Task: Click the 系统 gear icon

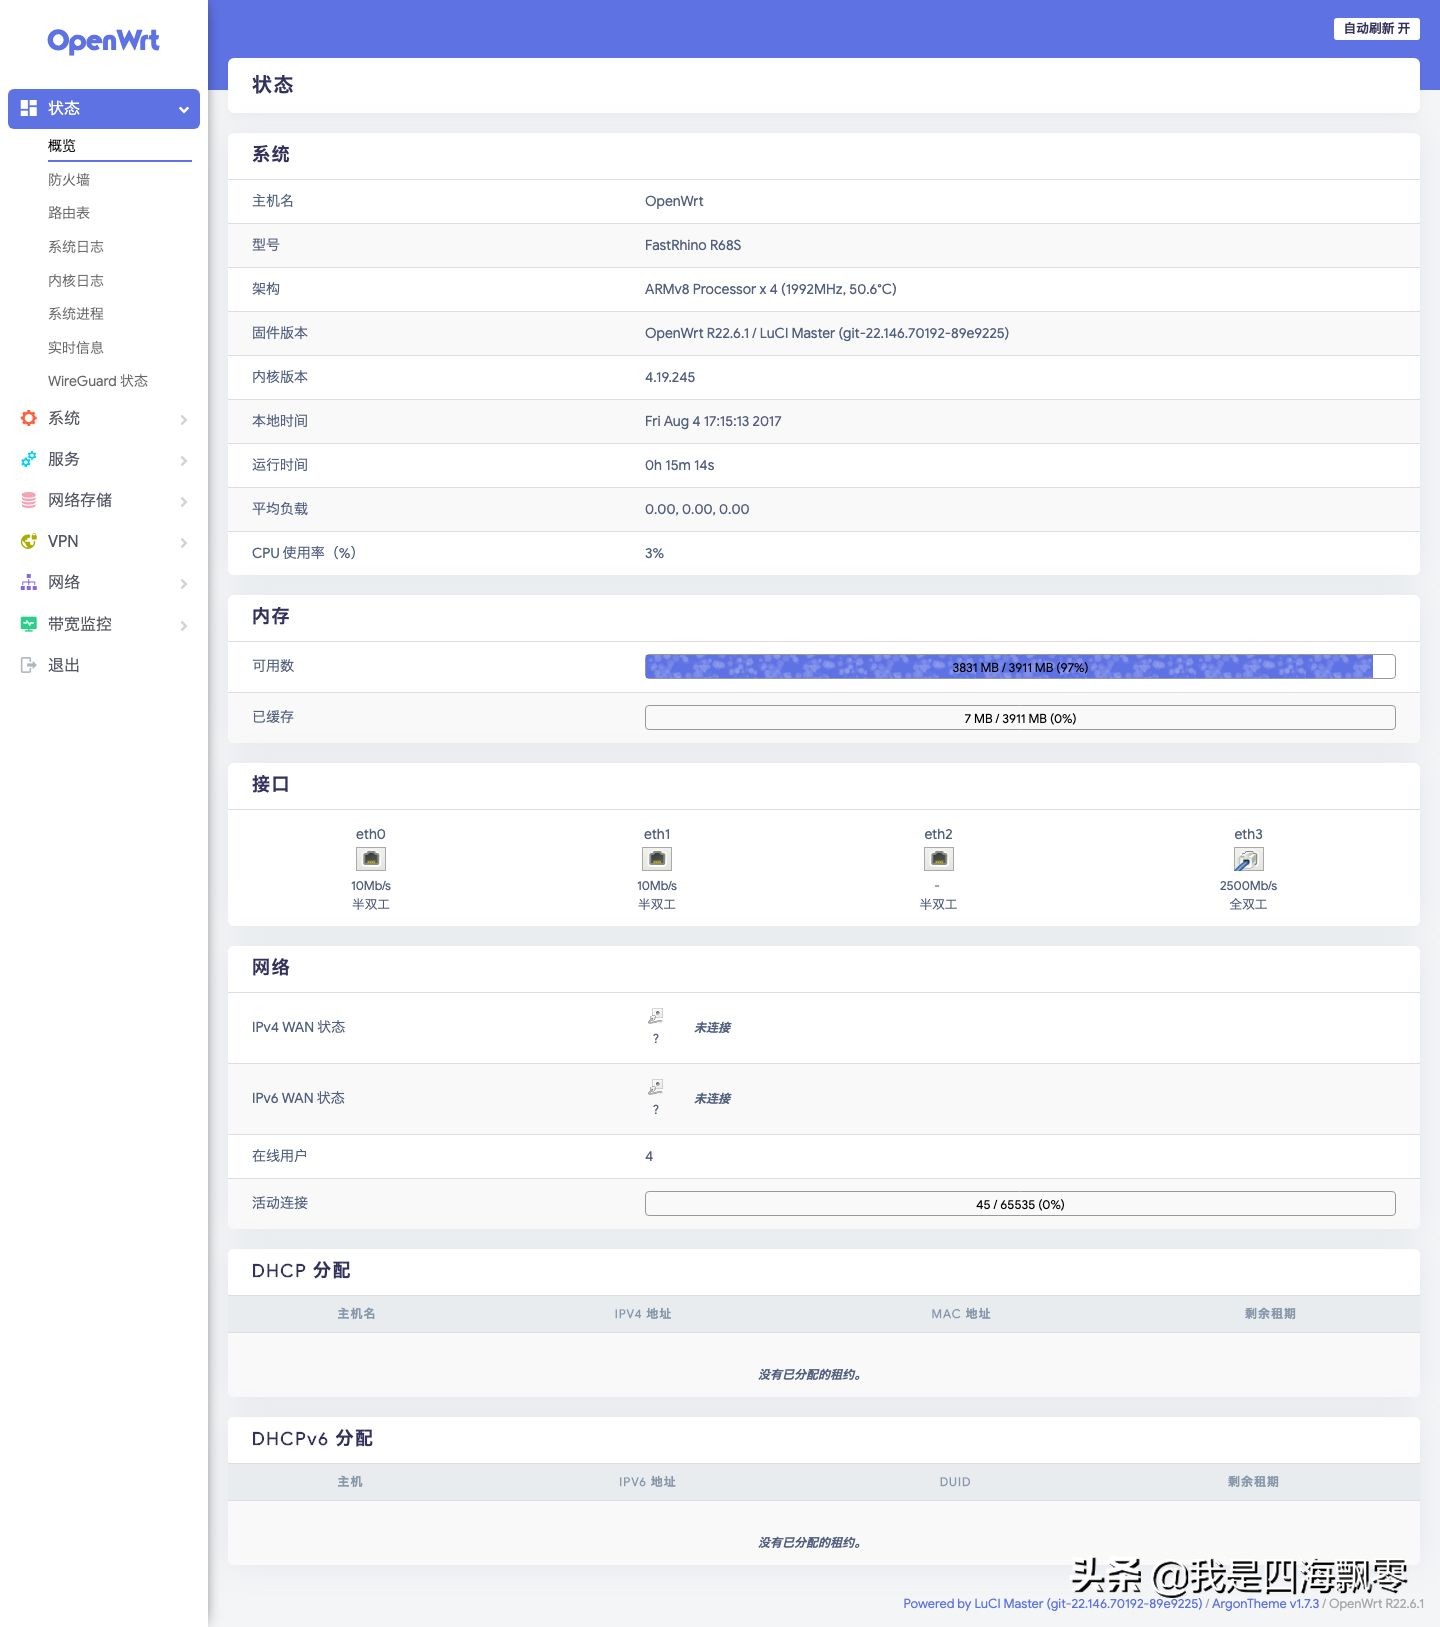Action: [29, 418]
